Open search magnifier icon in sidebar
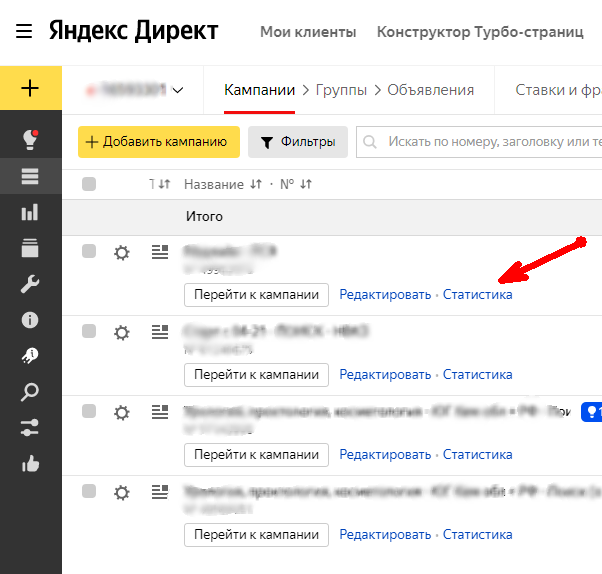 (30, 392)
